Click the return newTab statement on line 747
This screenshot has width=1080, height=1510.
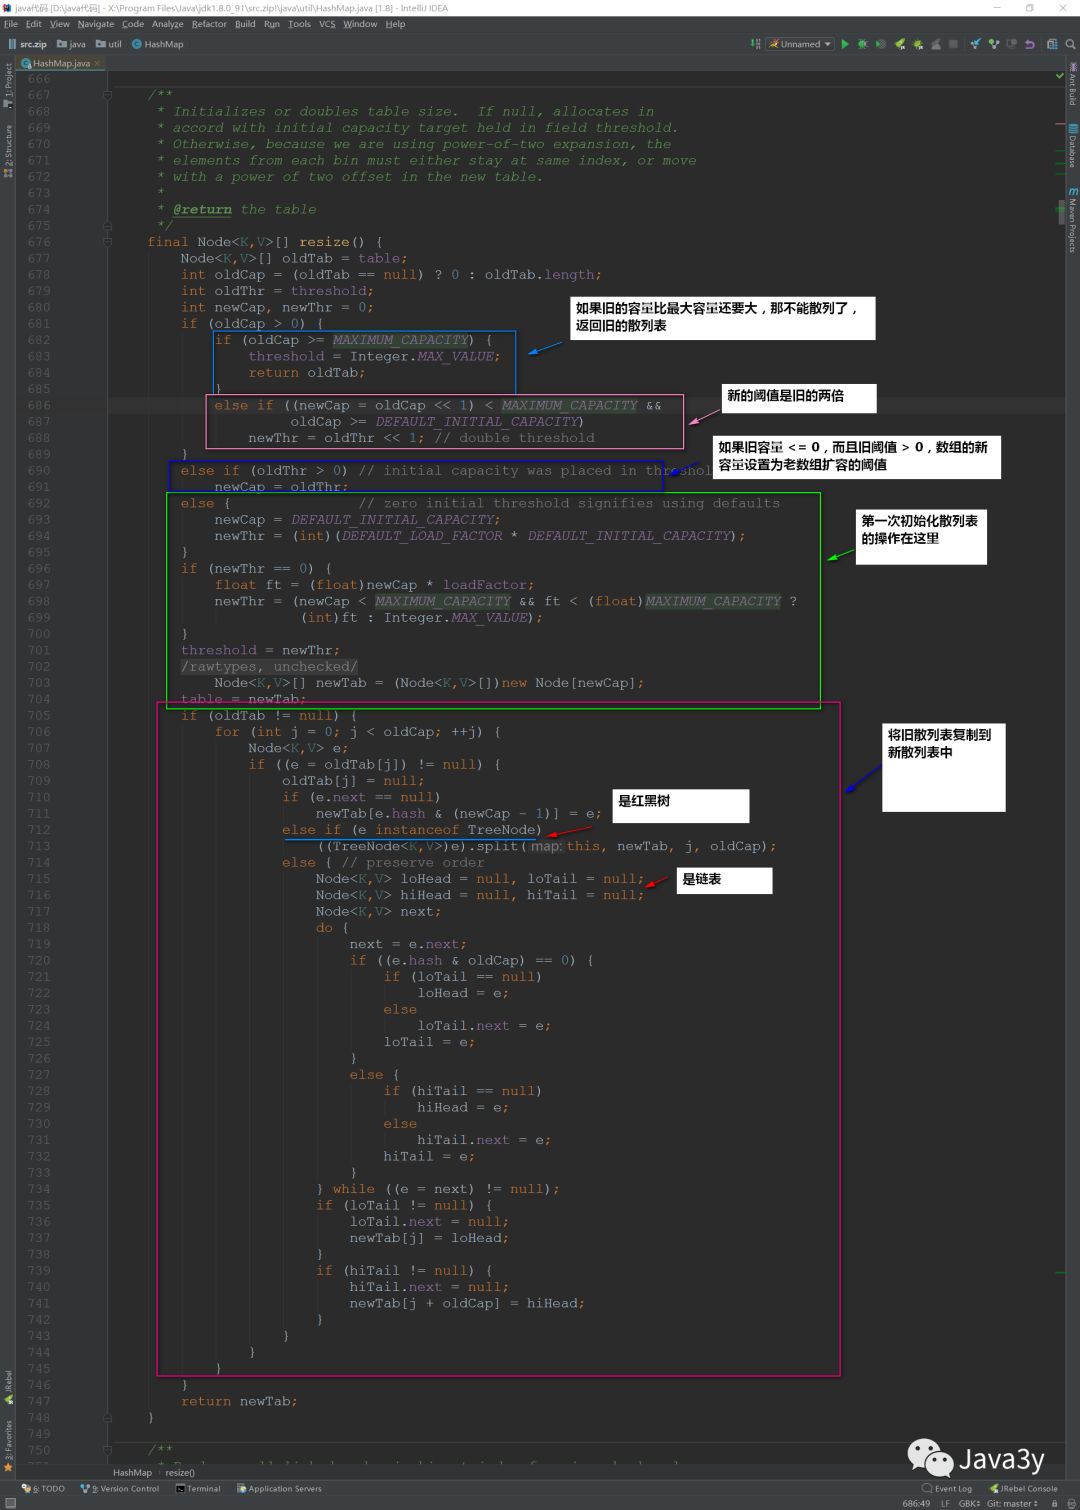pos(239,1401)
